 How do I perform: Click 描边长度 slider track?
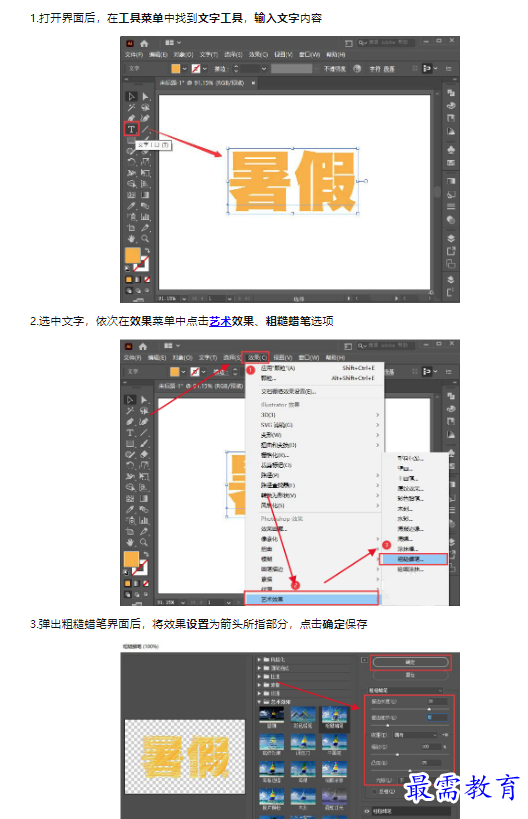pyautogui.click(x=408, y=709)
